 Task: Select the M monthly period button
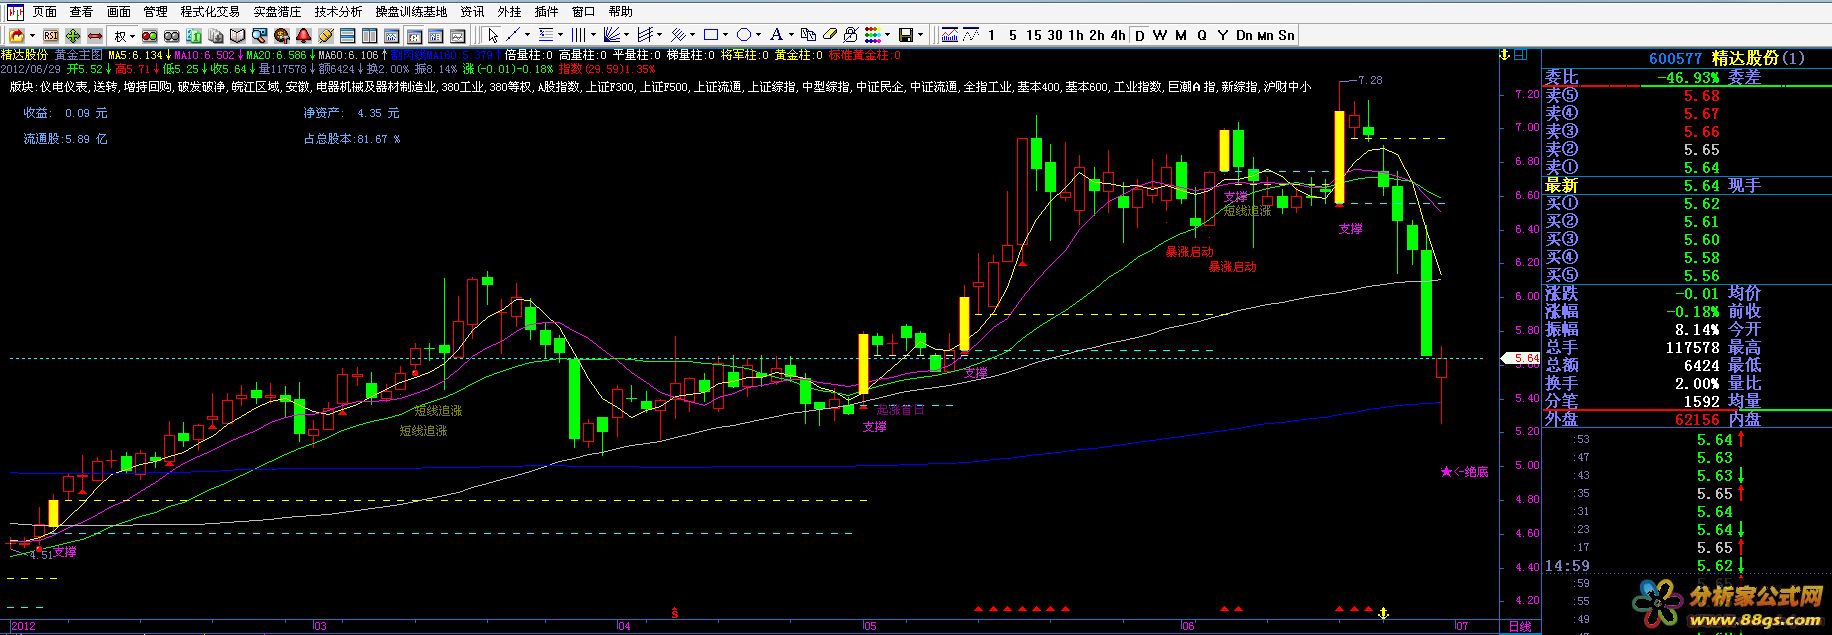click(x=1180, y=35)
